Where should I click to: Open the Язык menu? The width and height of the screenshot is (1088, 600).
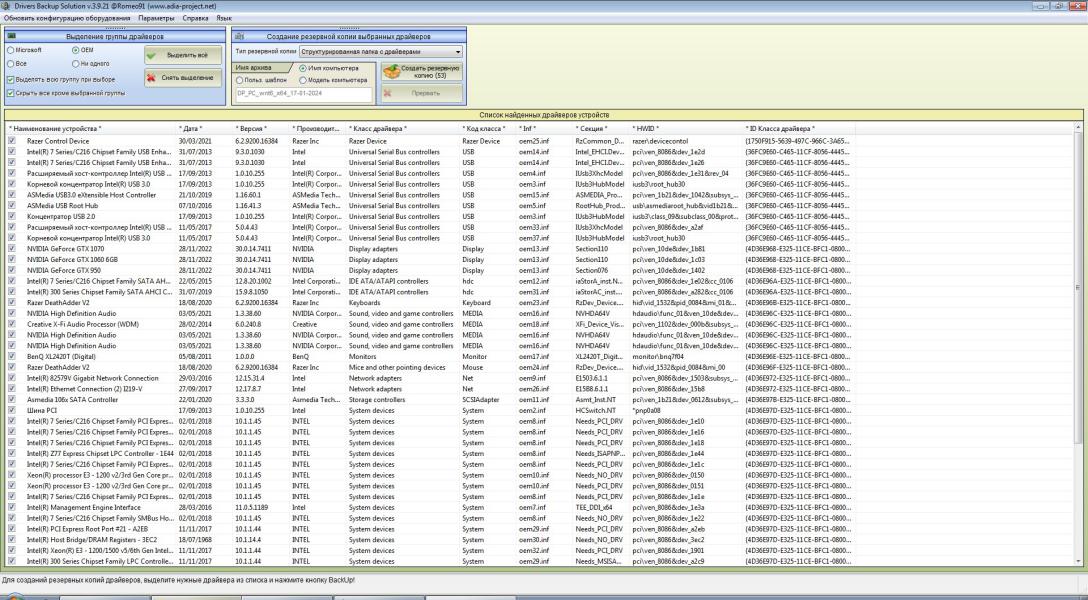click(223, 18)
